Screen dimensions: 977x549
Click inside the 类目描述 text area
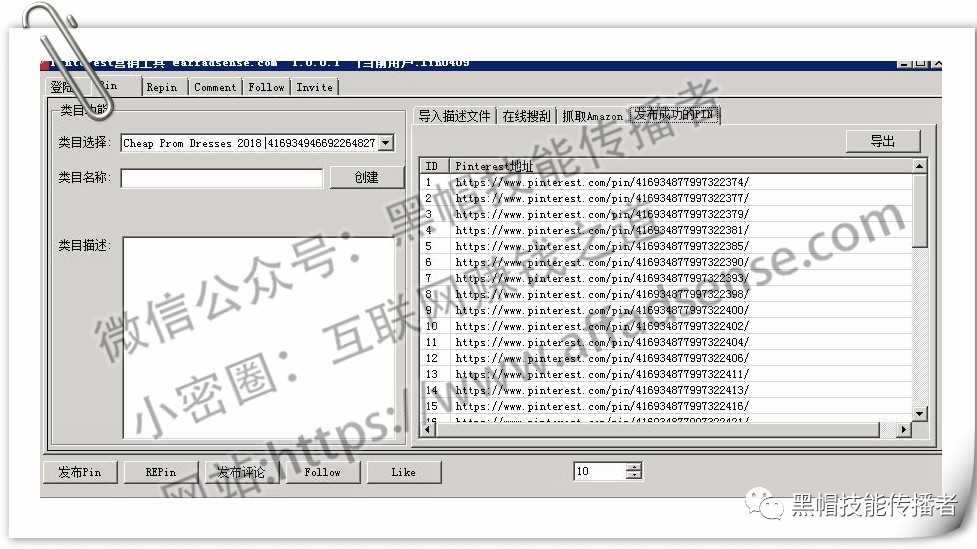tap(259, 338)
